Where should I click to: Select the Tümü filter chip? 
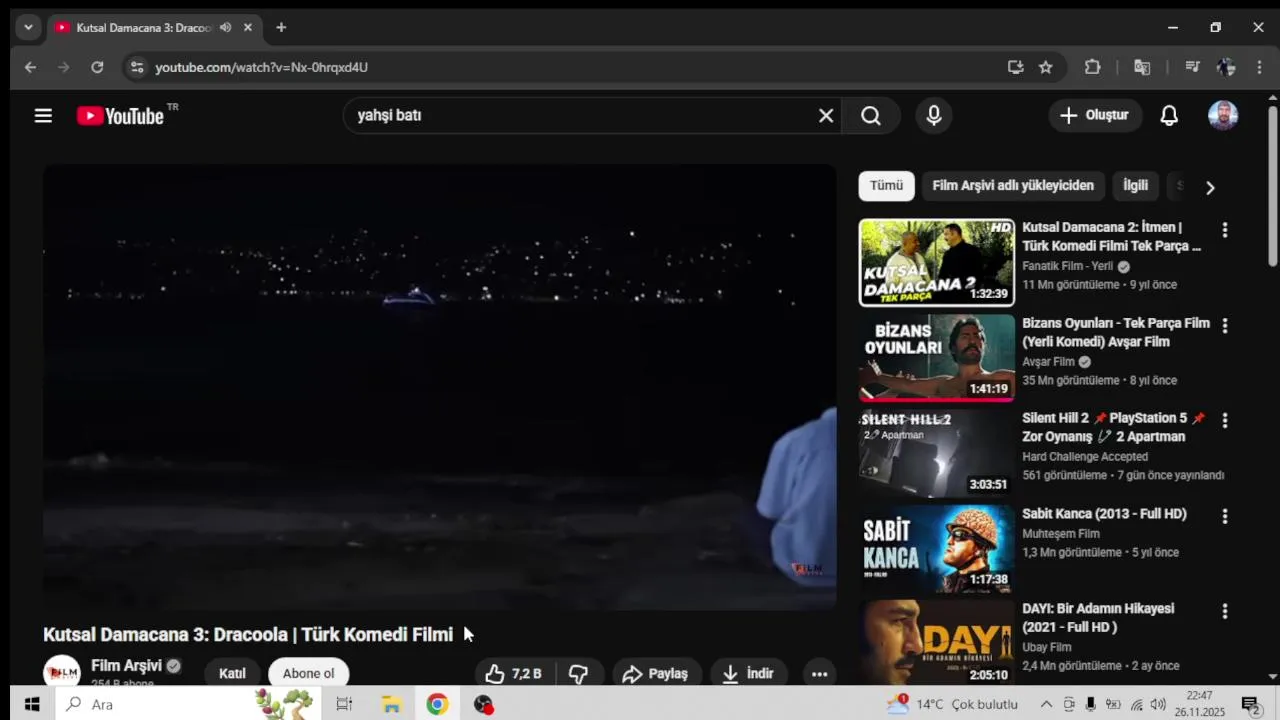[x=886, y=186]
